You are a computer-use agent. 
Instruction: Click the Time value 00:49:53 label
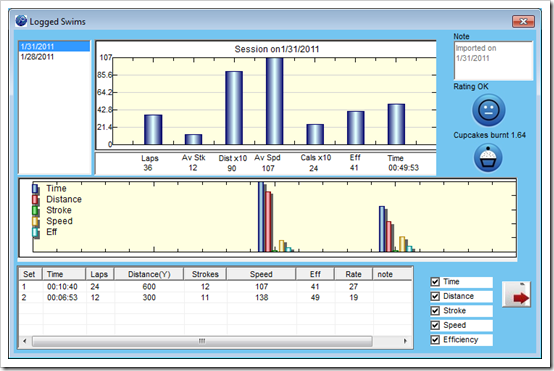coord(403,168)
